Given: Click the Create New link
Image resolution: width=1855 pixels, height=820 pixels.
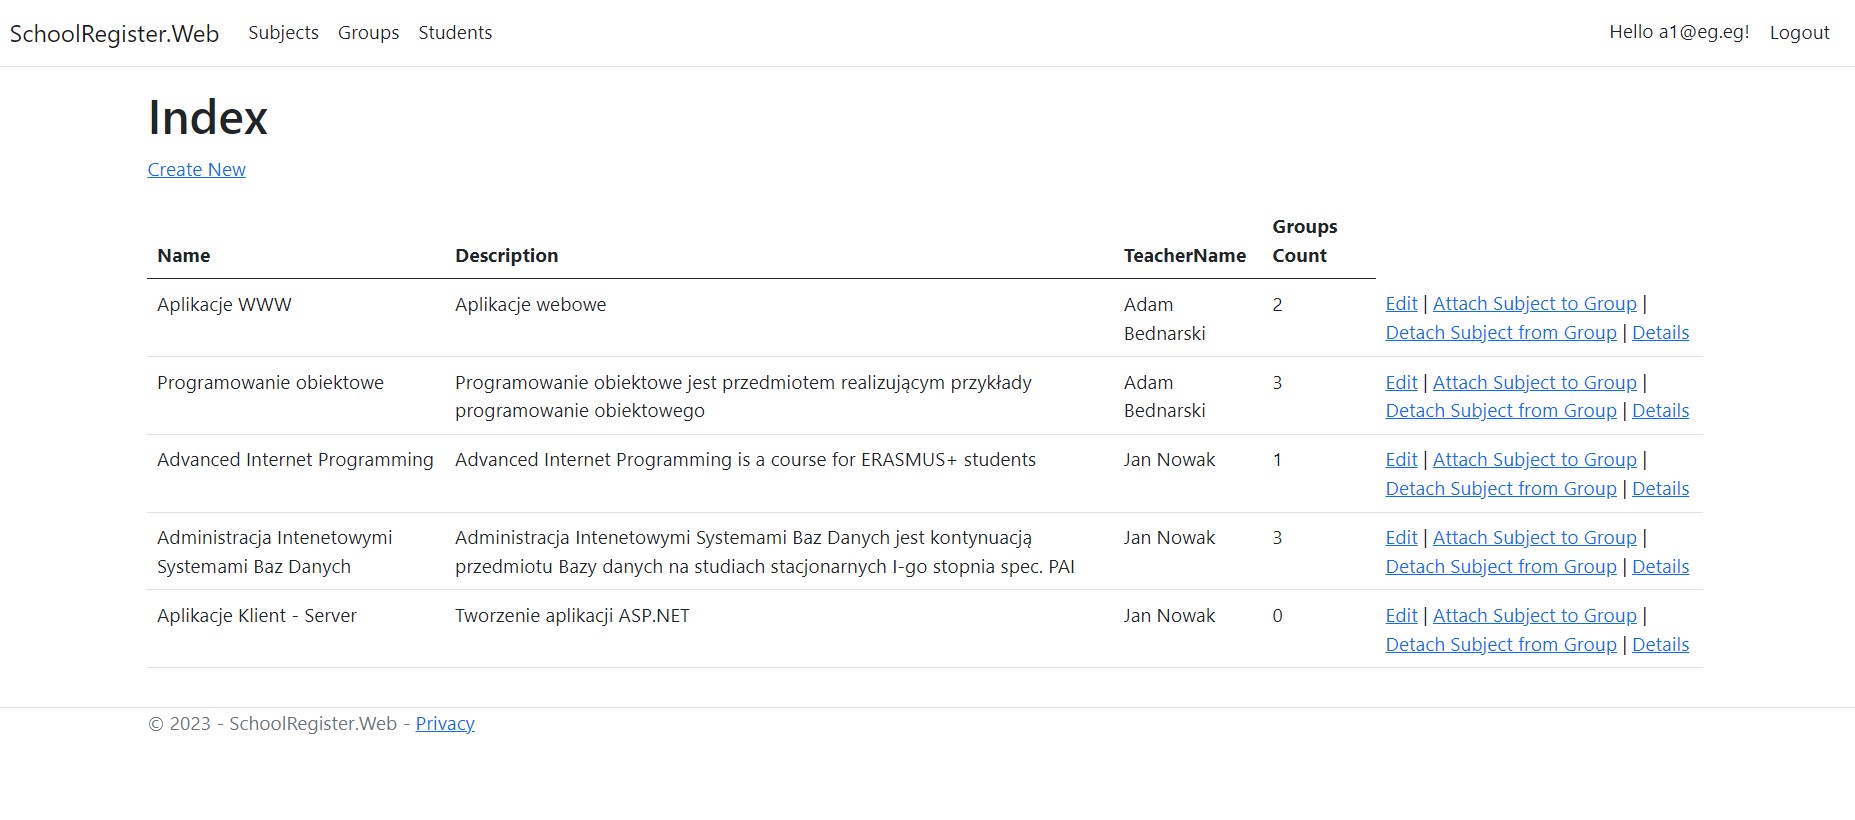Looking at the screenshot, I should 196,170.
